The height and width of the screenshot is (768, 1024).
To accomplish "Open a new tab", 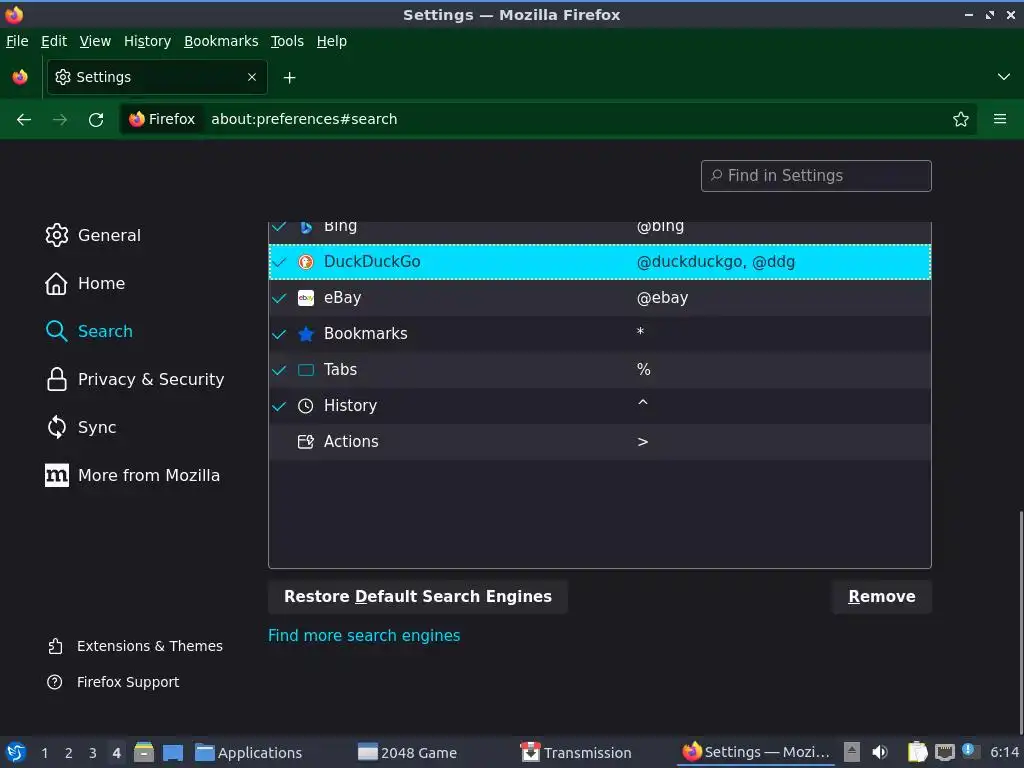I will coord(289,78).
